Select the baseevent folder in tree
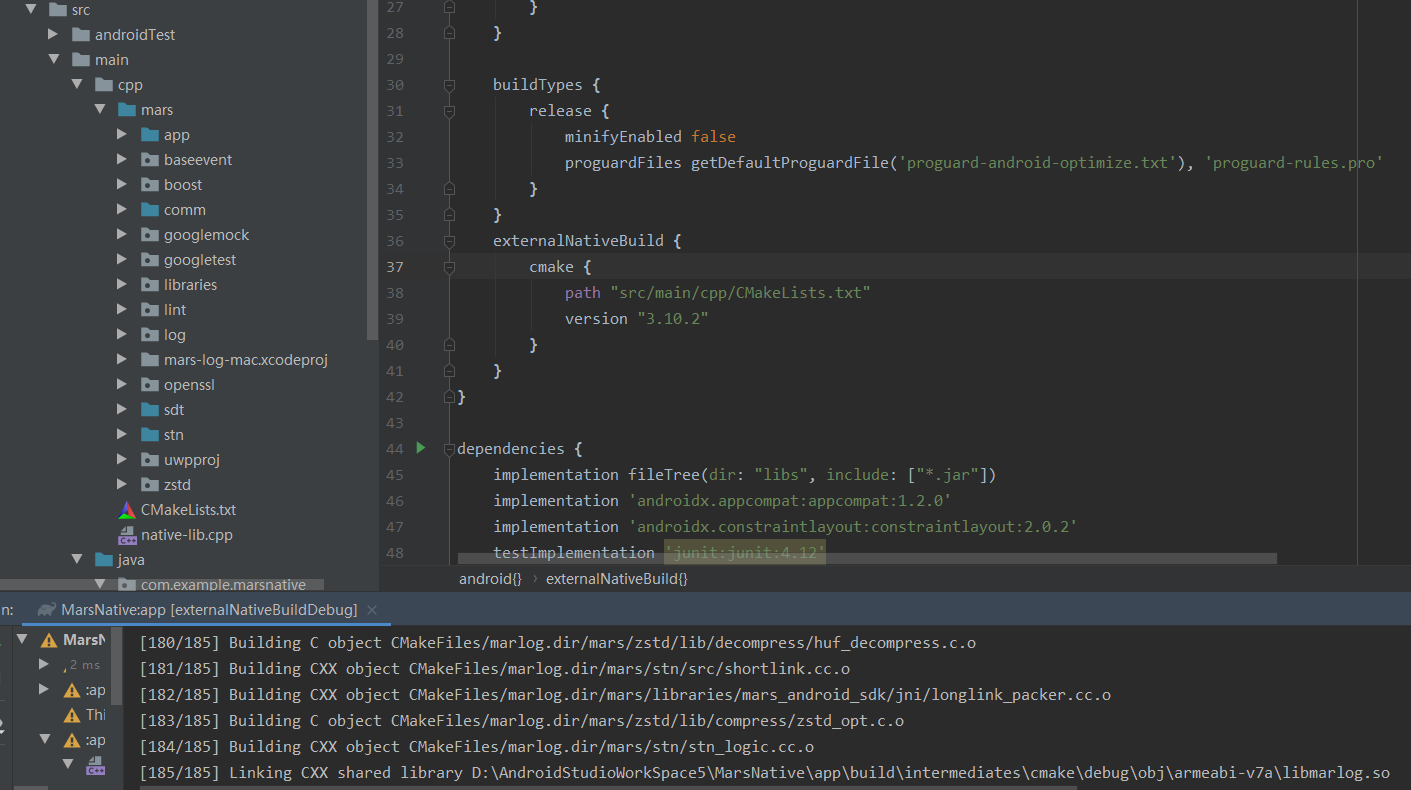Image resolution: width=1411 pixels, height=790 pixels. tap(198, 160)
